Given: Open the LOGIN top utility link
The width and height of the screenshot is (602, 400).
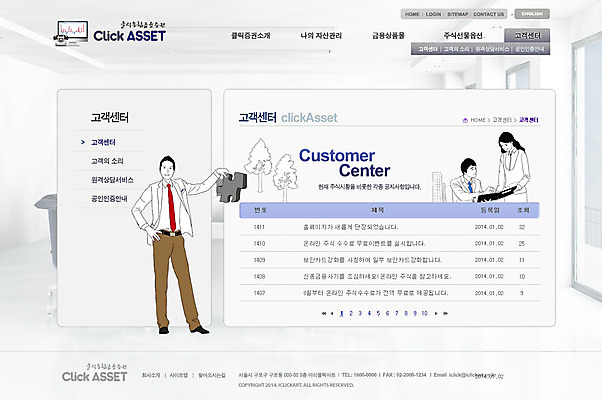Looking at the screenshot, I should [x=433, y=14].
